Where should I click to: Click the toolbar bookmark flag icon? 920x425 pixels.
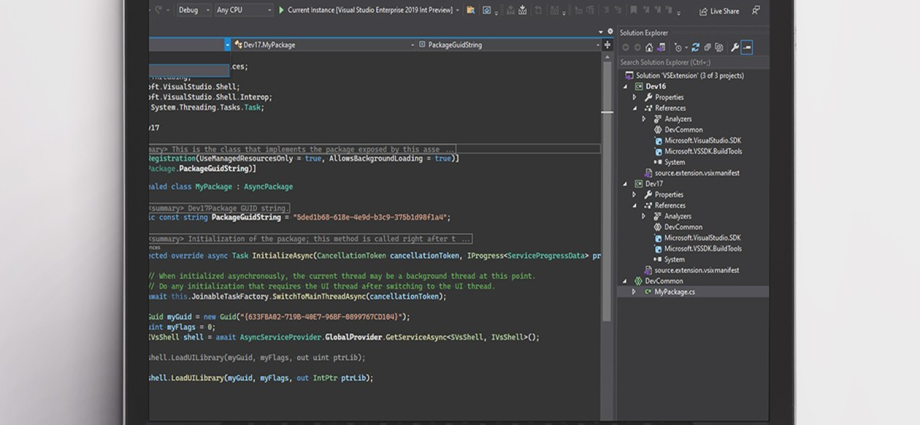click(634, 10)
